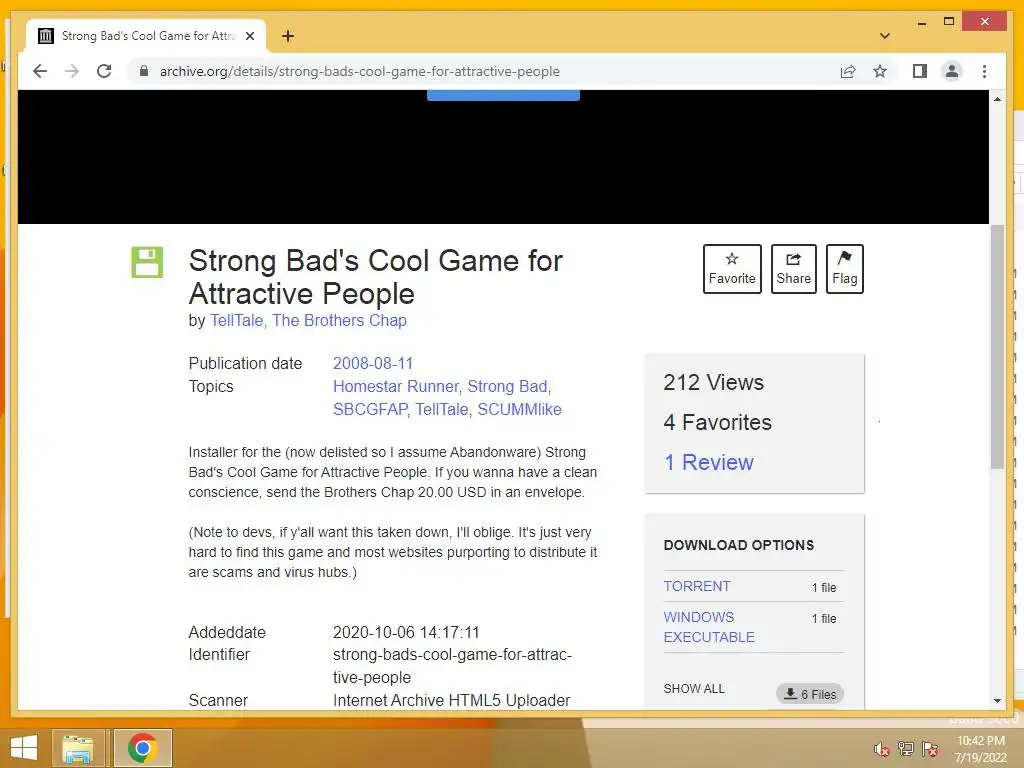Reload the archive.org page

[x=104, y=71]
